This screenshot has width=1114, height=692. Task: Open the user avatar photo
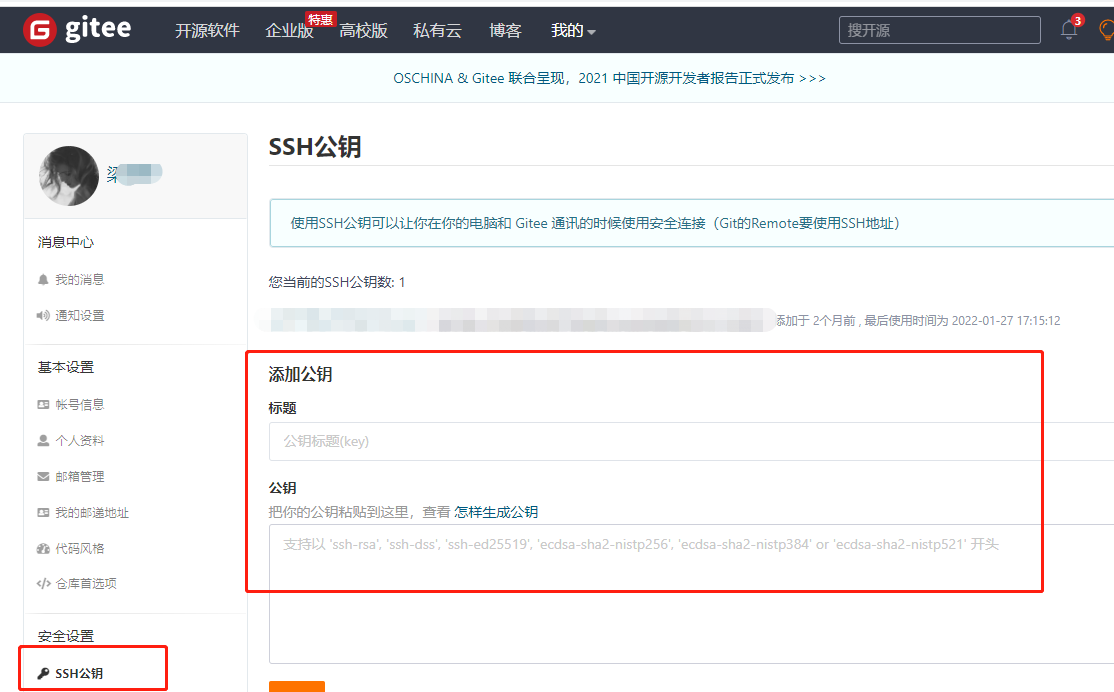tap(69, 176)
